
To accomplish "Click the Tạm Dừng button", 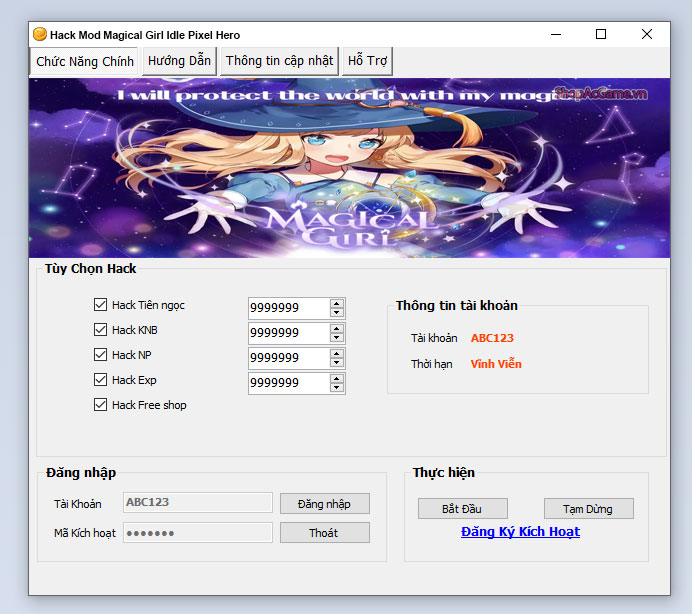I will [589, 509].
